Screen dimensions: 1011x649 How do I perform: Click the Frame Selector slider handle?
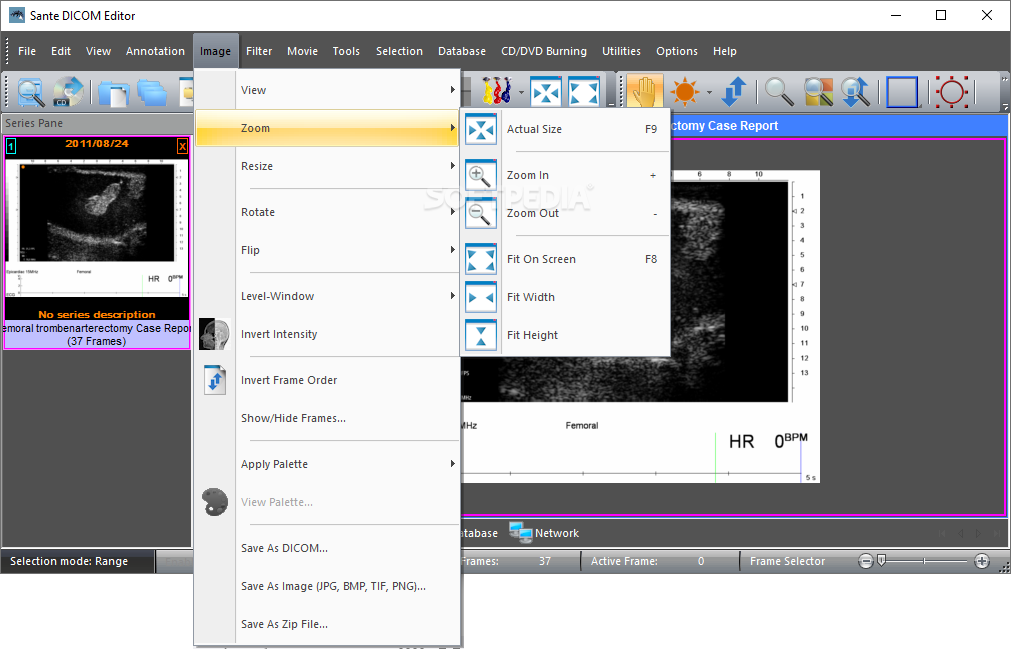point(881,560)
